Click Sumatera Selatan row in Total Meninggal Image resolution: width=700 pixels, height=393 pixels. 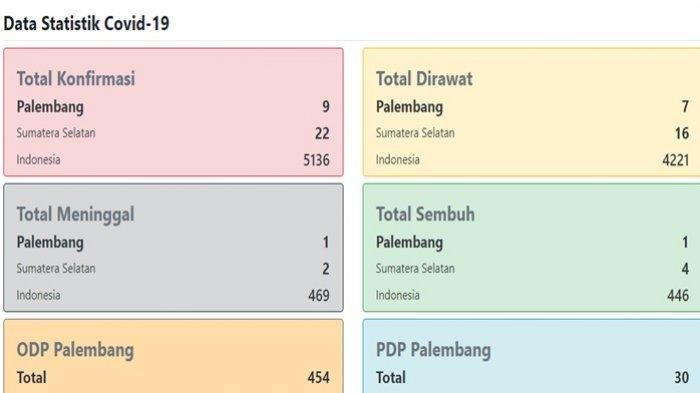(x=173, y=268)
